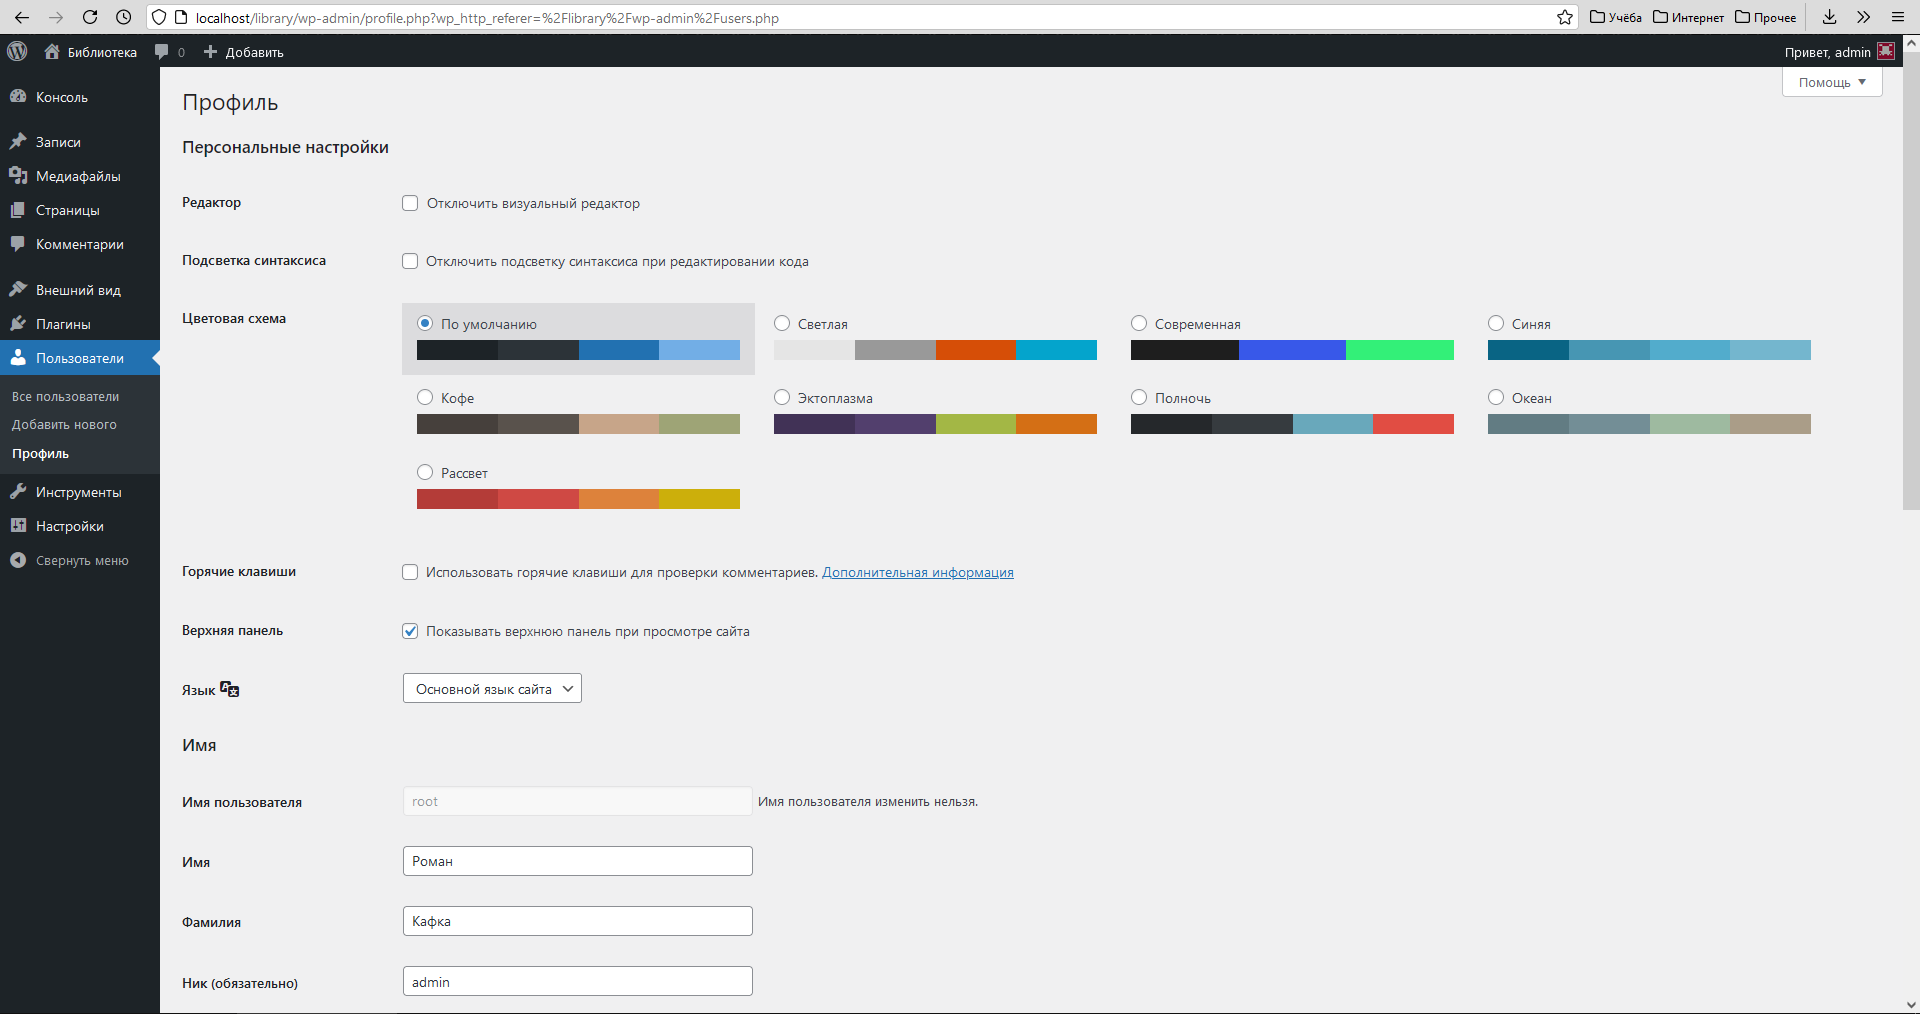This screenshot has height=1014, width=1920.
Task: Click the Имя input field with Роман
Action: pyautogui.click(x=578, y=861)
